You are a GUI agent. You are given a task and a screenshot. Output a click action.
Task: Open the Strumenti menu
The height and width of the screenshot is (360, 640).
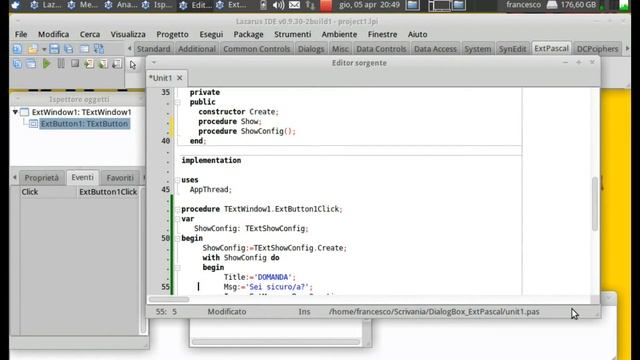pos(292,34)
